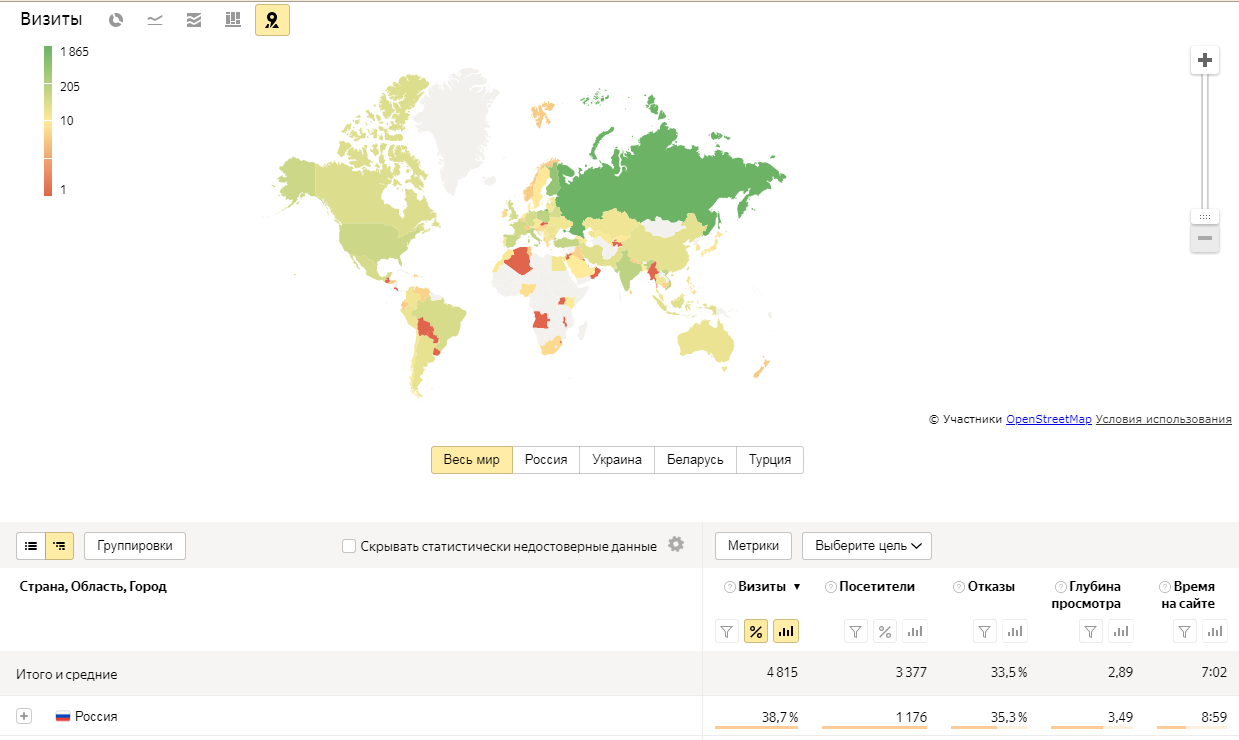This screenshot has width=1239, height=740.
Task: Toggle percent display for Визиты column
Action: click(756, 631)
